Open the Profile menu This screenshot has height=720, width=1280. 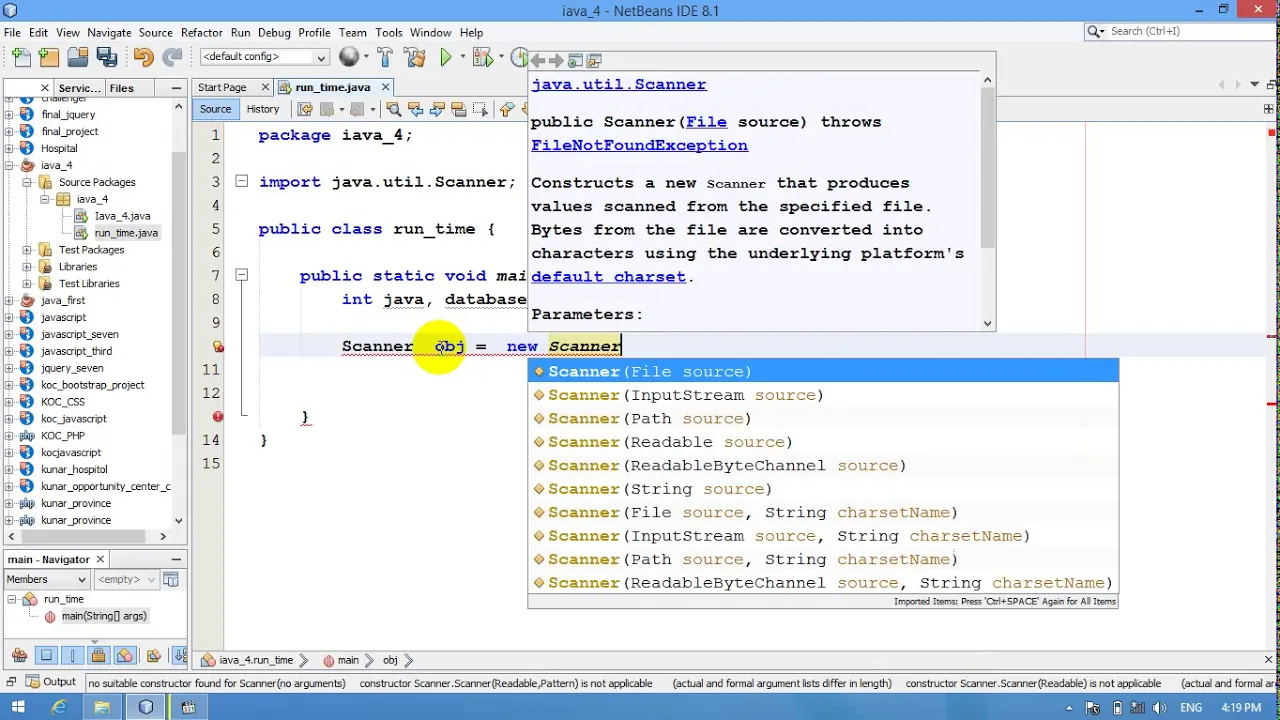[x=314, y=32]
